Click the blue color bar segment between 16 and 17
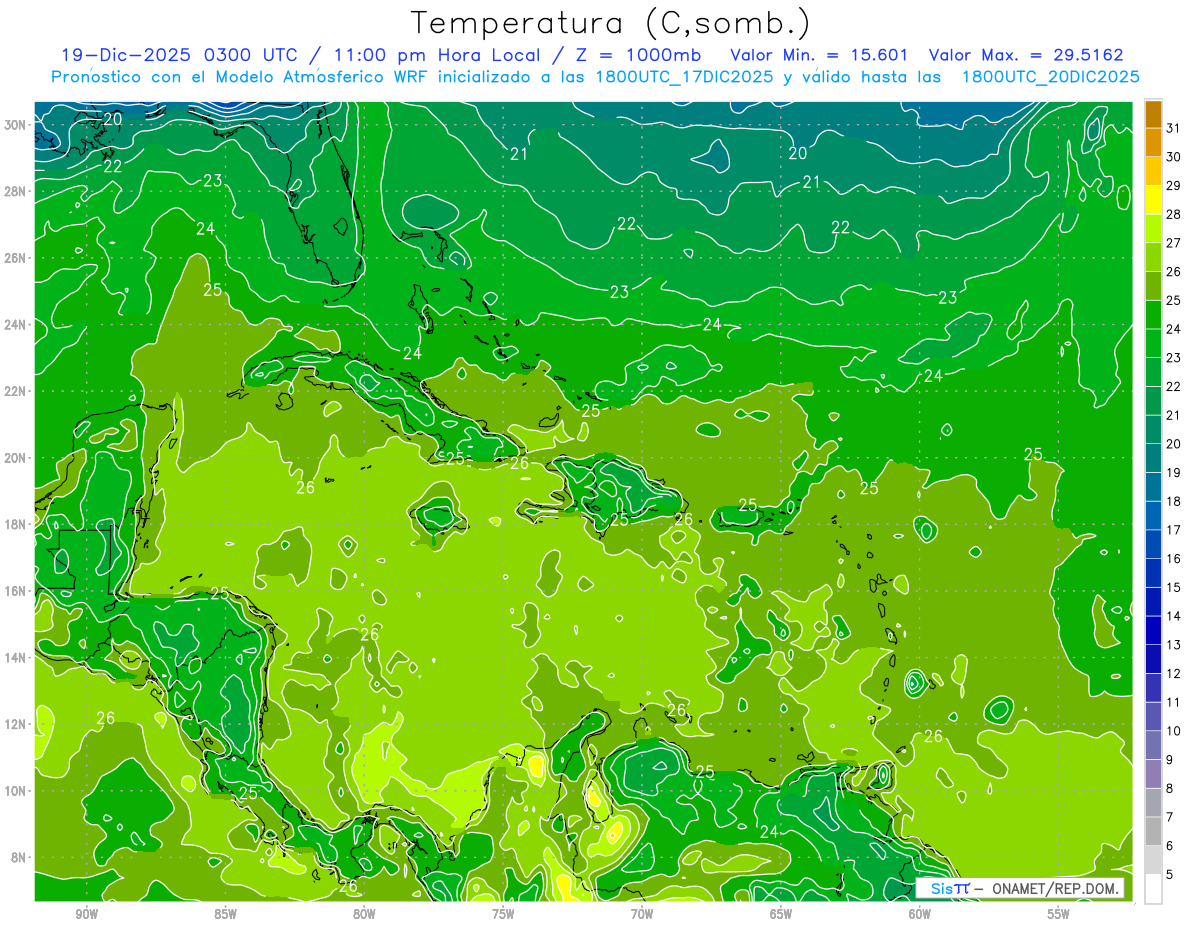This screenshot has height=927, width=1200. [1153, 545]
